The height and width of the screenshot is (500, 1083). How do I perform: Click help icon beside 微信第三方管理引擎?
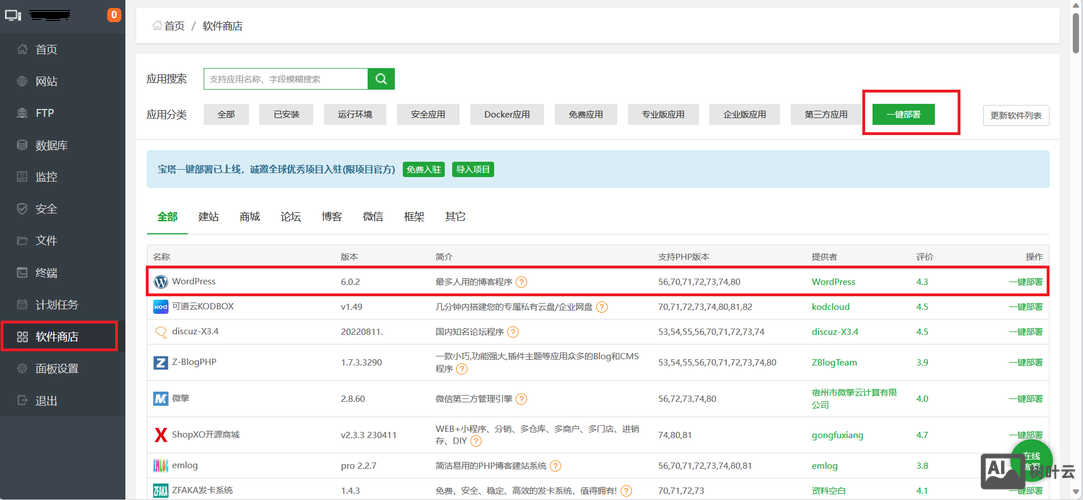[x=521, y=399]
